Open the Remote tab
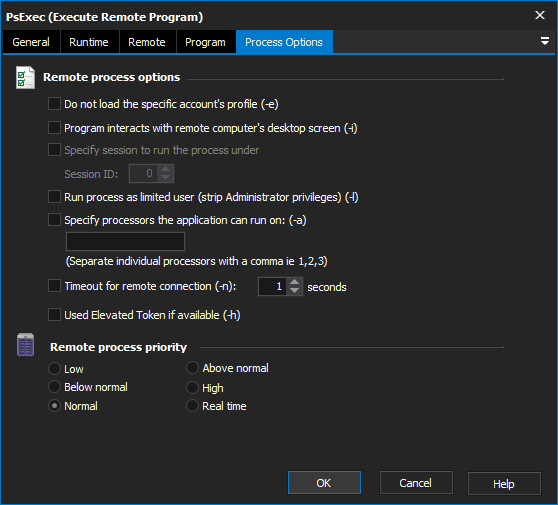This screenshot has height=505, width=558. pyautogui.click(x=147, y=42)
